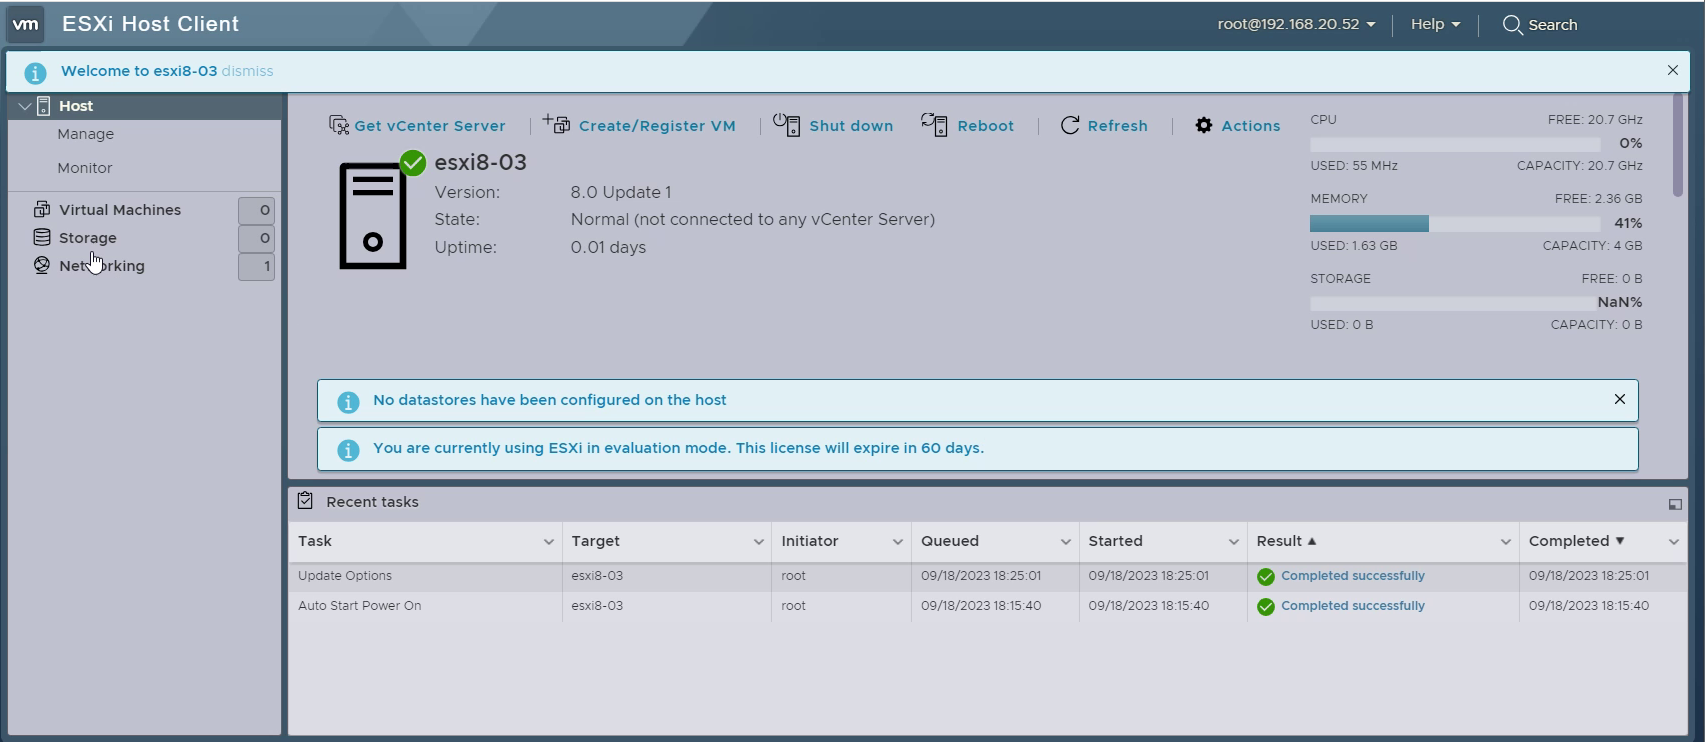Click the Virtual Machines count badge 0
Screen dimensions: 1705x742
256,210
